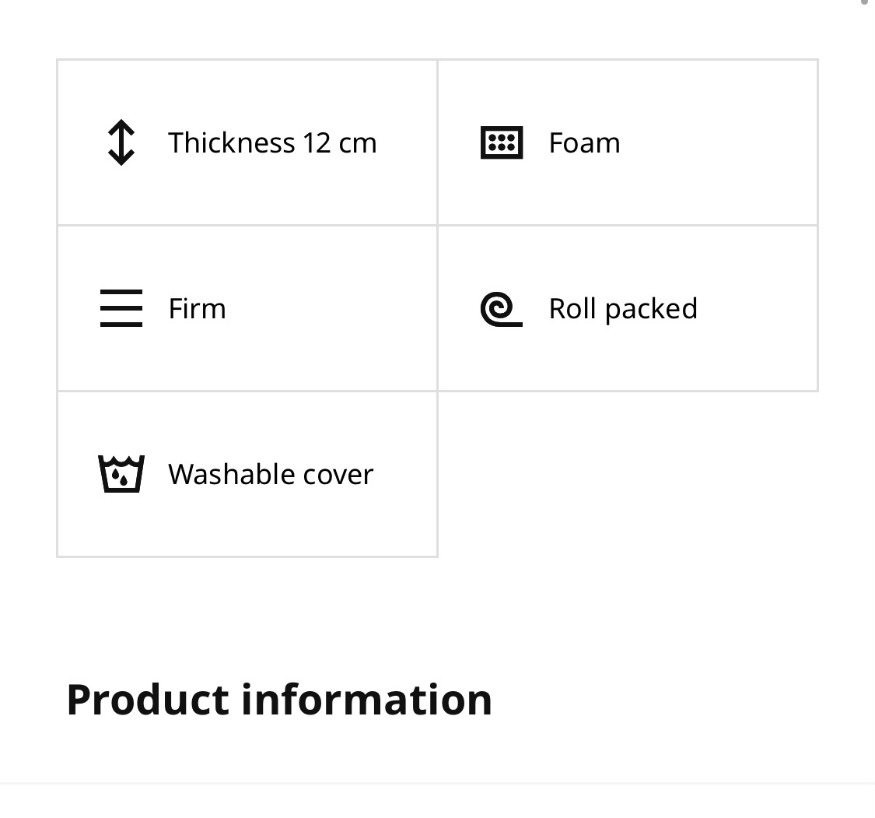This screenshot has width=875, height=818.
Task: Select the 'Thickness 12 cm' label
Action: [x=273, y=143]
